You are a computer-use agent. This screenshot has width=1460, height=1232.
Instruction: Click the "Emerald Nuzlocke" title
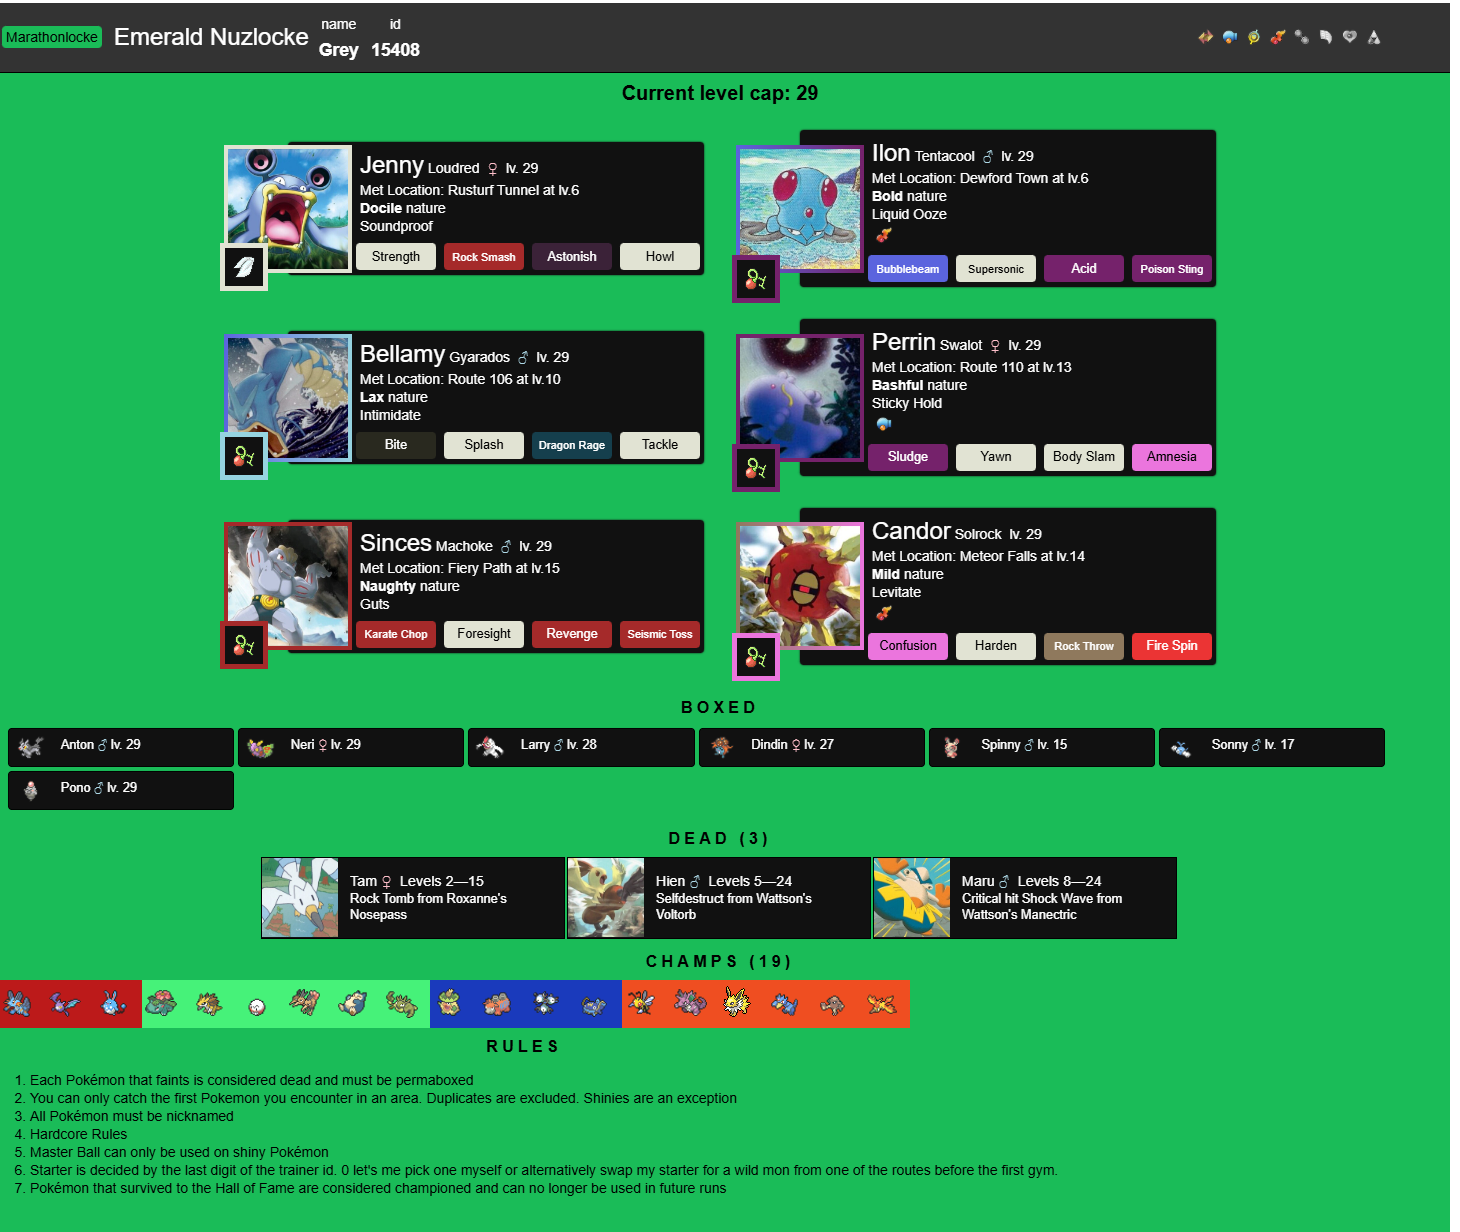point(211,37)
